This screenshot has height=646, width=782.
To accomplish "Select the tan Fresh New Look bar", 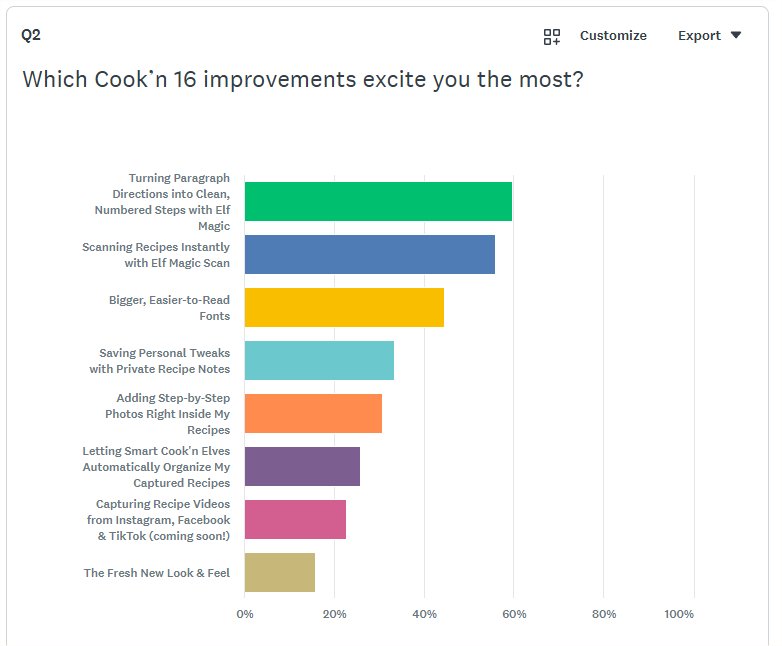I will [280, 572].
